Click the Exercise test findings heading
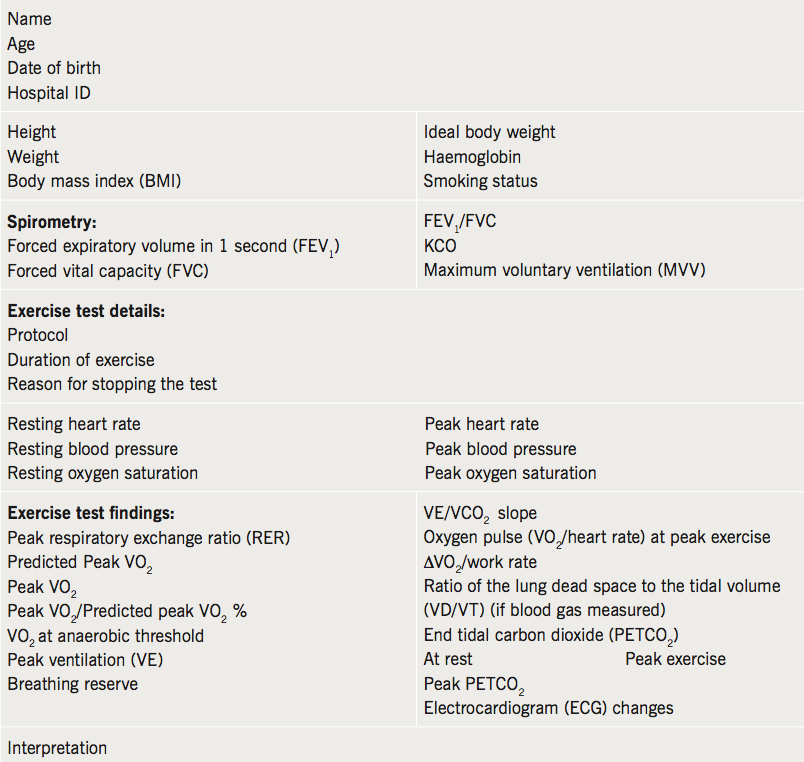This screenshot has width=804, height=762. [x=91, y=513]
